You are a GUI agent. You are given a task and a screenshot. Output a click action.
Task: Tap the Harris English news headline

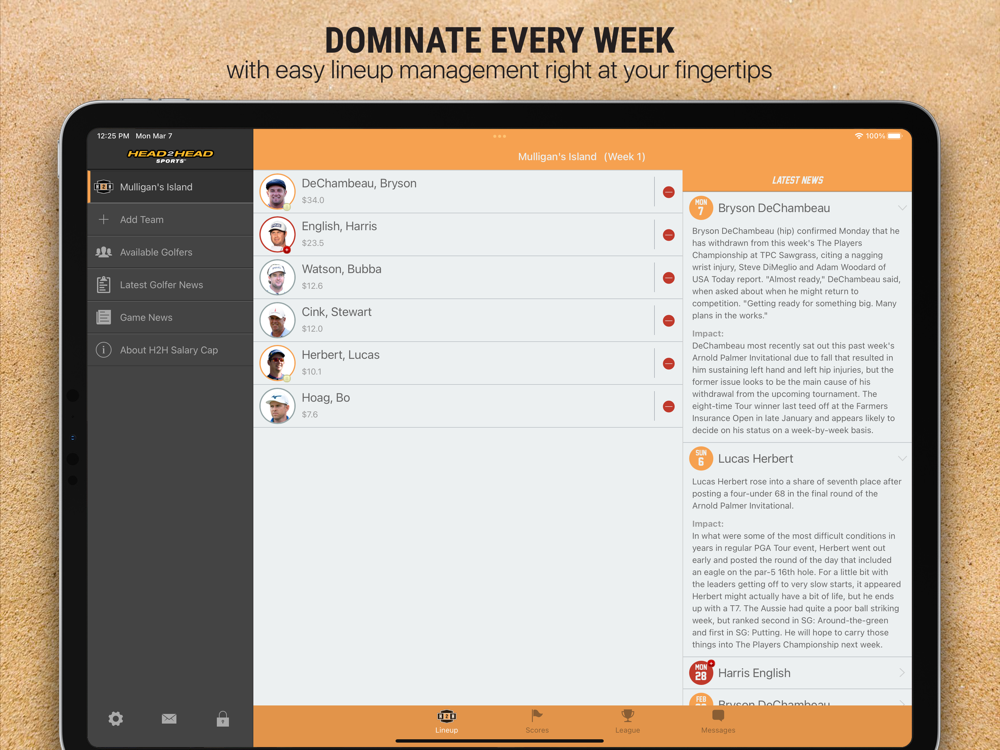click(x=754, y=673)
